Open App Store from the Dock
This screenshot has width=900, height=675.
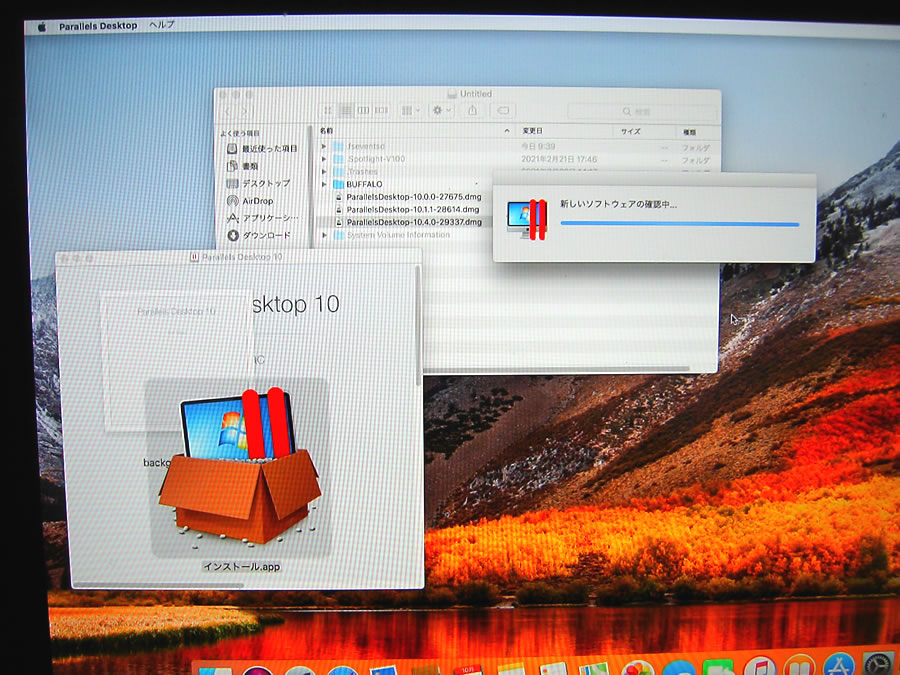[837, 667]
